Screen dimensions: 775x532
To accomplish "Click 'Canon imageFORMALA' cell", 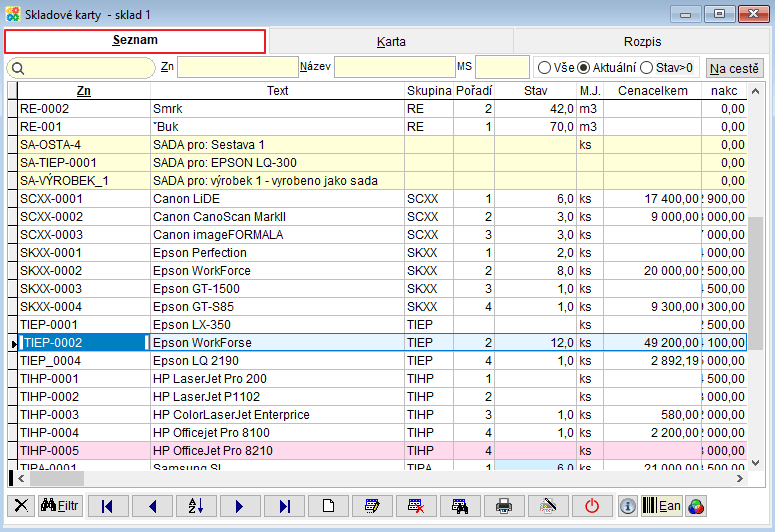I will tap(277, 235).
